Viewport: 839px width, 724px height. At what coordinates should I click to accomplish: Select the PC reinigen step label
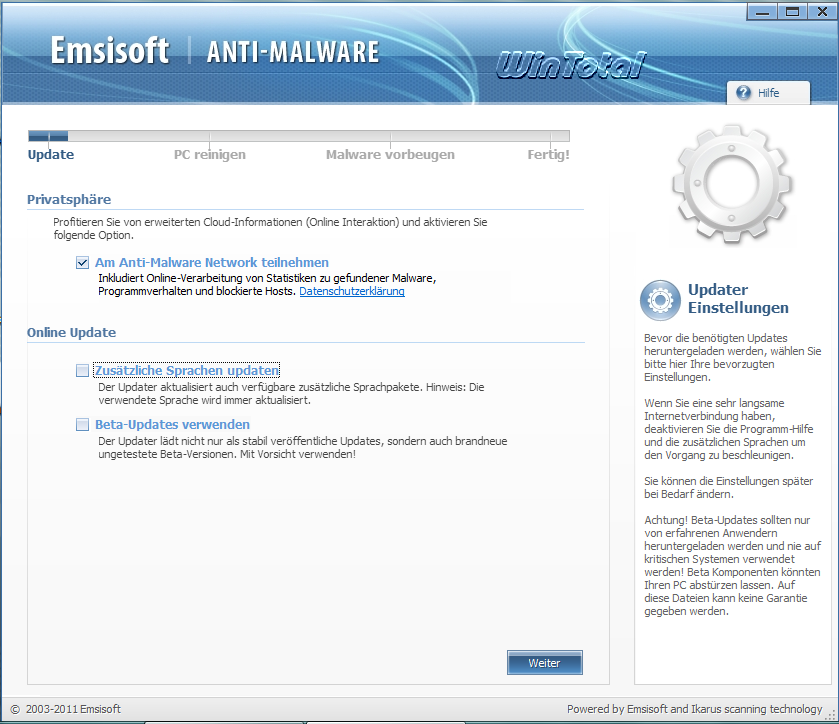click(210, 155)
